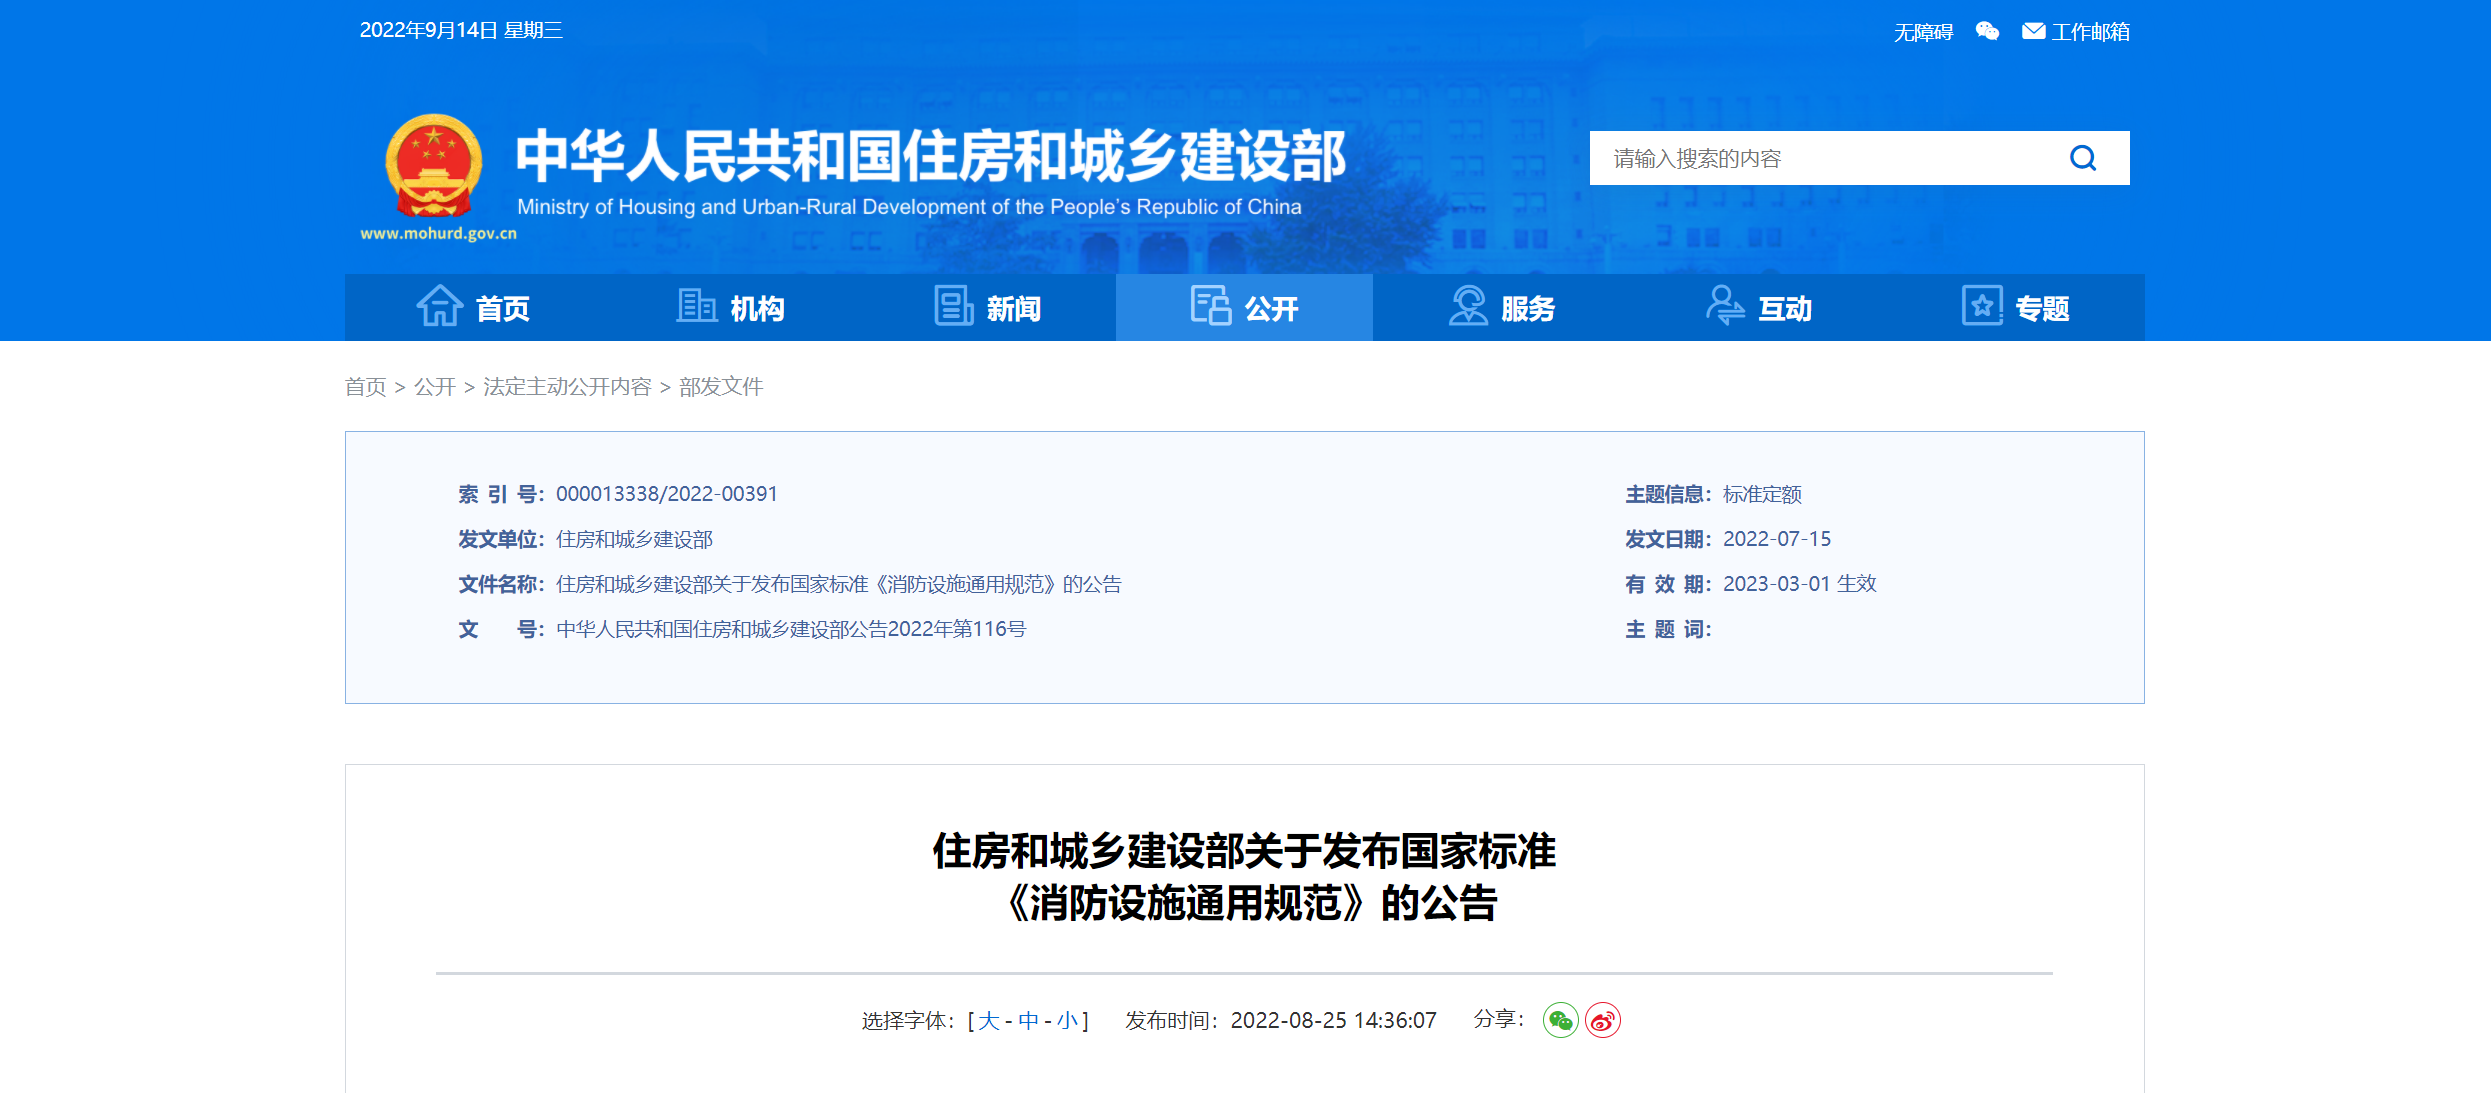
Task: Click the home house icon in navigation
Action: click(440, 306)
